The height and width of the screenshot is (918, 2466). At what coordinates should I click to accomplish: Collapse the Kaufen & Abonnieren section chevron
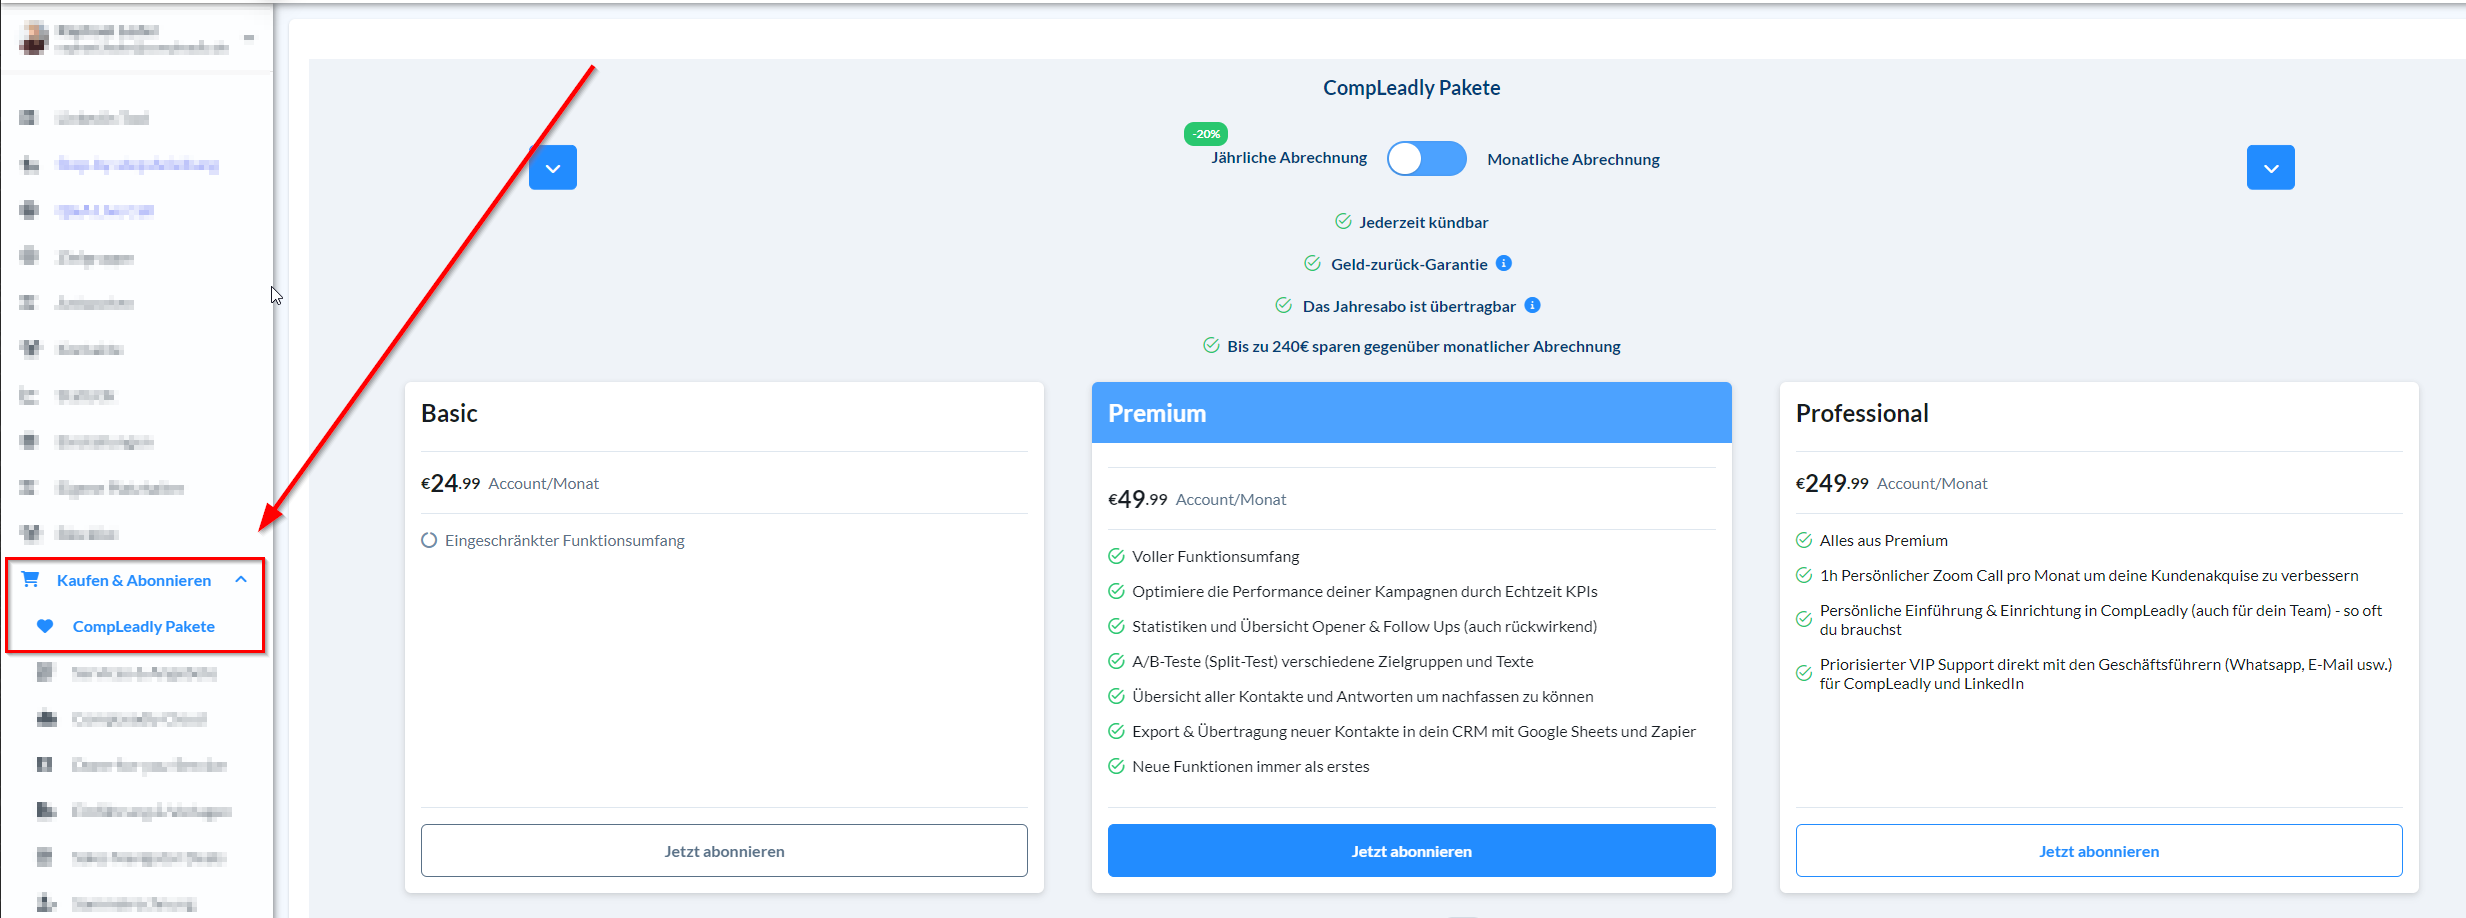click(241, 580)
